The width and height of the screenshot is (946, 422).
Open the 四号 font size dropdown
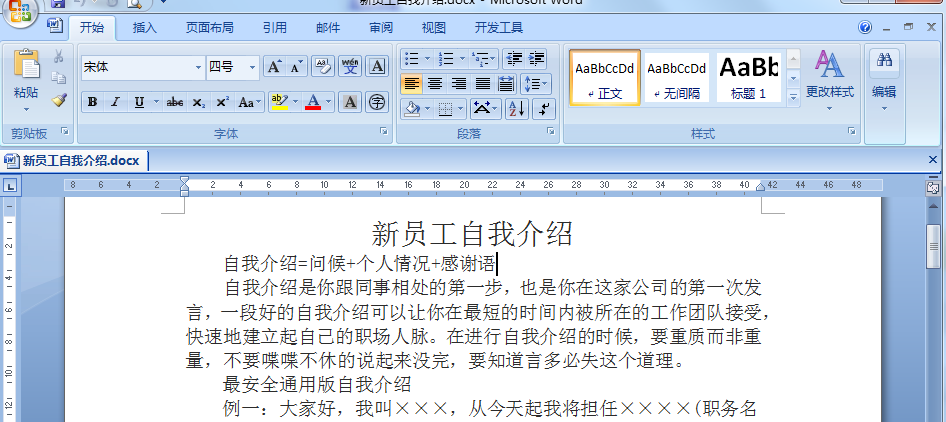[x=252, y=68]
